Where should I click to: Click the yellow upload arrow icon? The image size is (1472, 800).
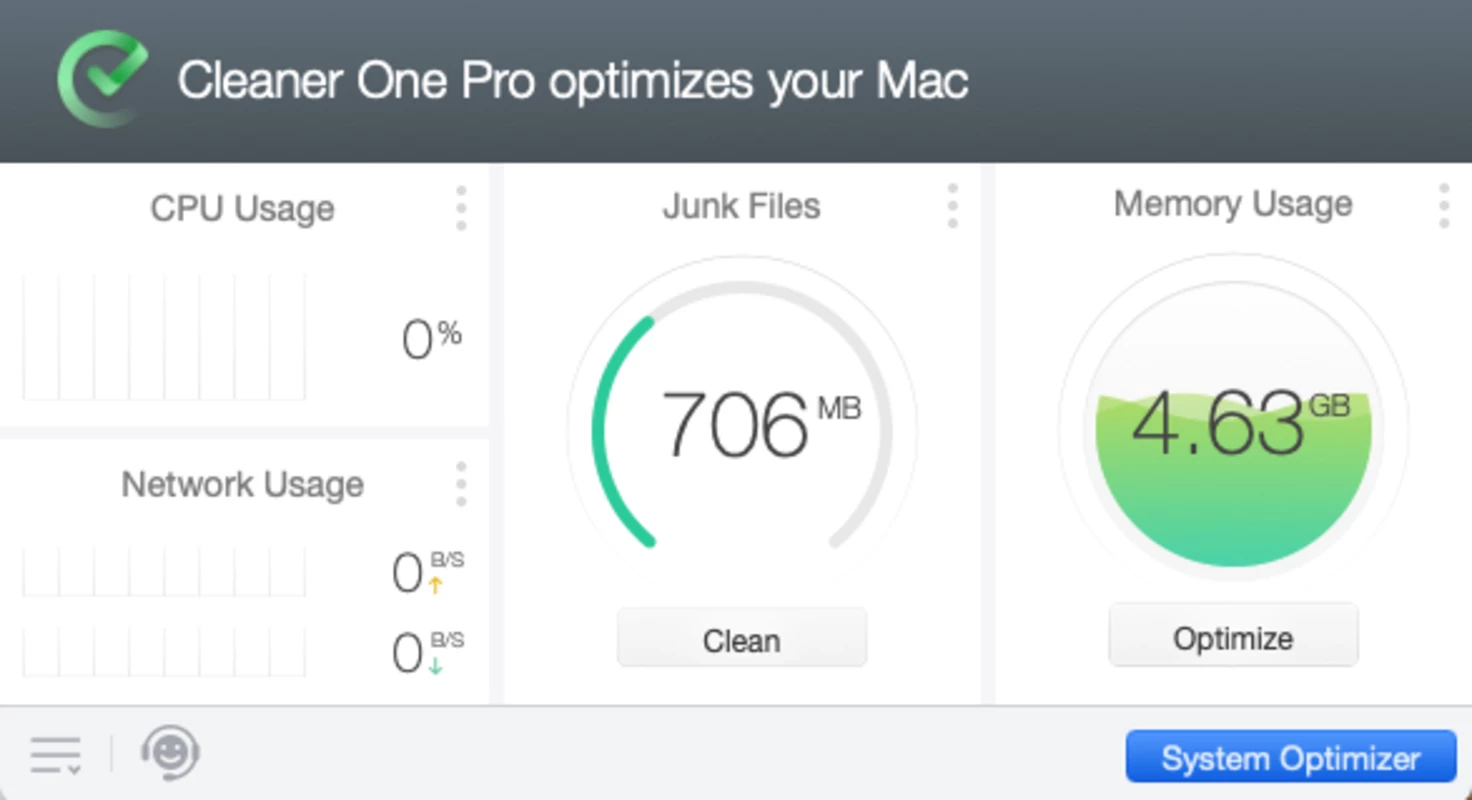click(435, 586)
